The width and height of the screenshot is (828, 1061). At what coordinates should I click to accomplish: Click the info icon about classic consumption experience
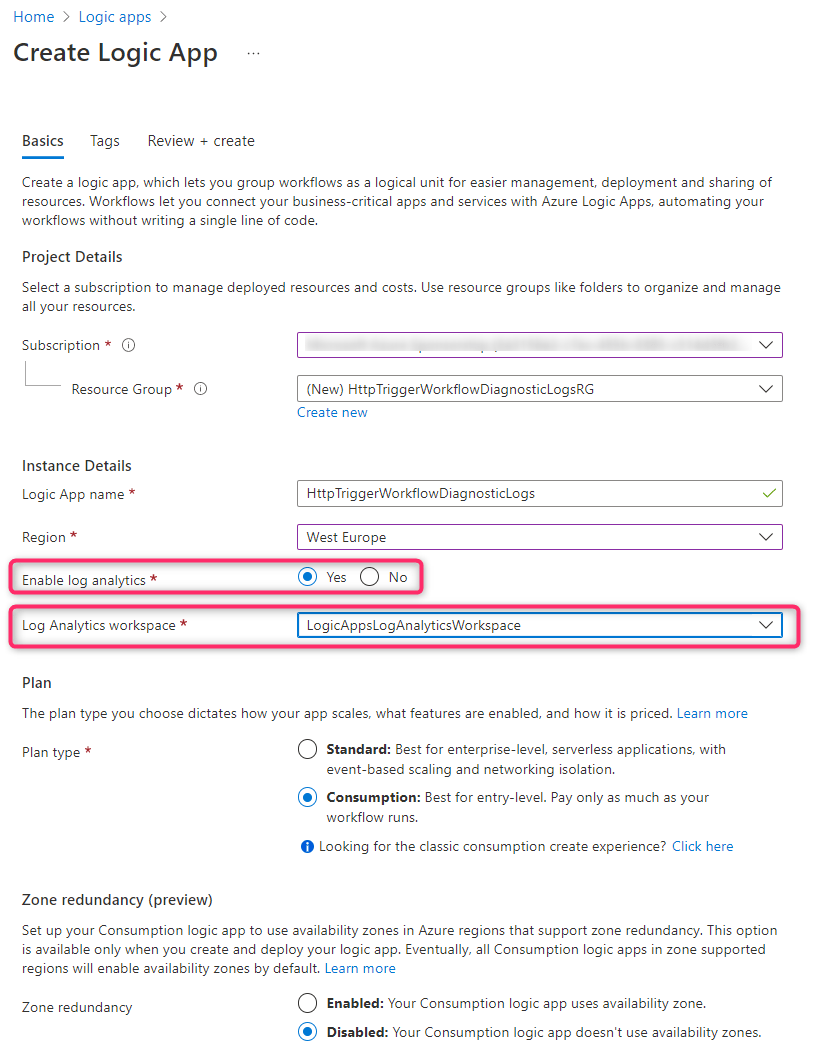307,846
